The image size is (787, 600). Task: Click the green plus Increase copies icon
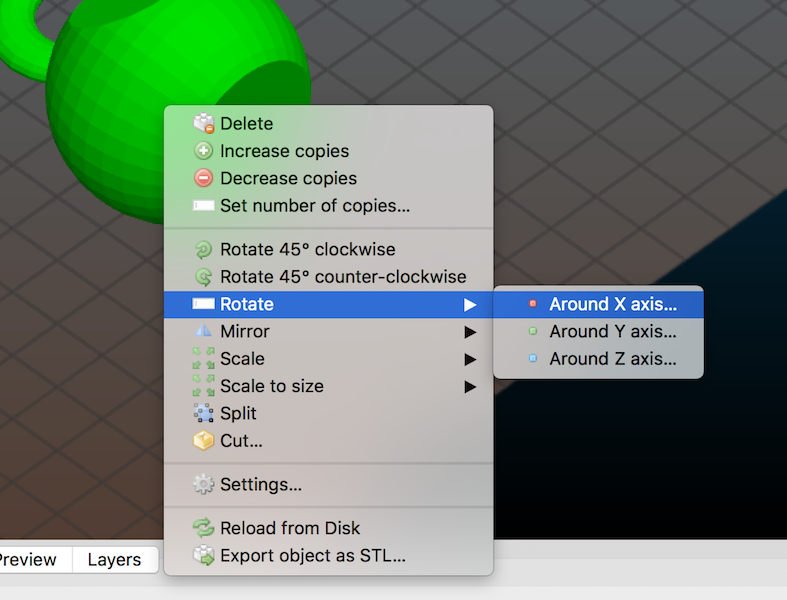pyautogui.click(x=203, y=151)
